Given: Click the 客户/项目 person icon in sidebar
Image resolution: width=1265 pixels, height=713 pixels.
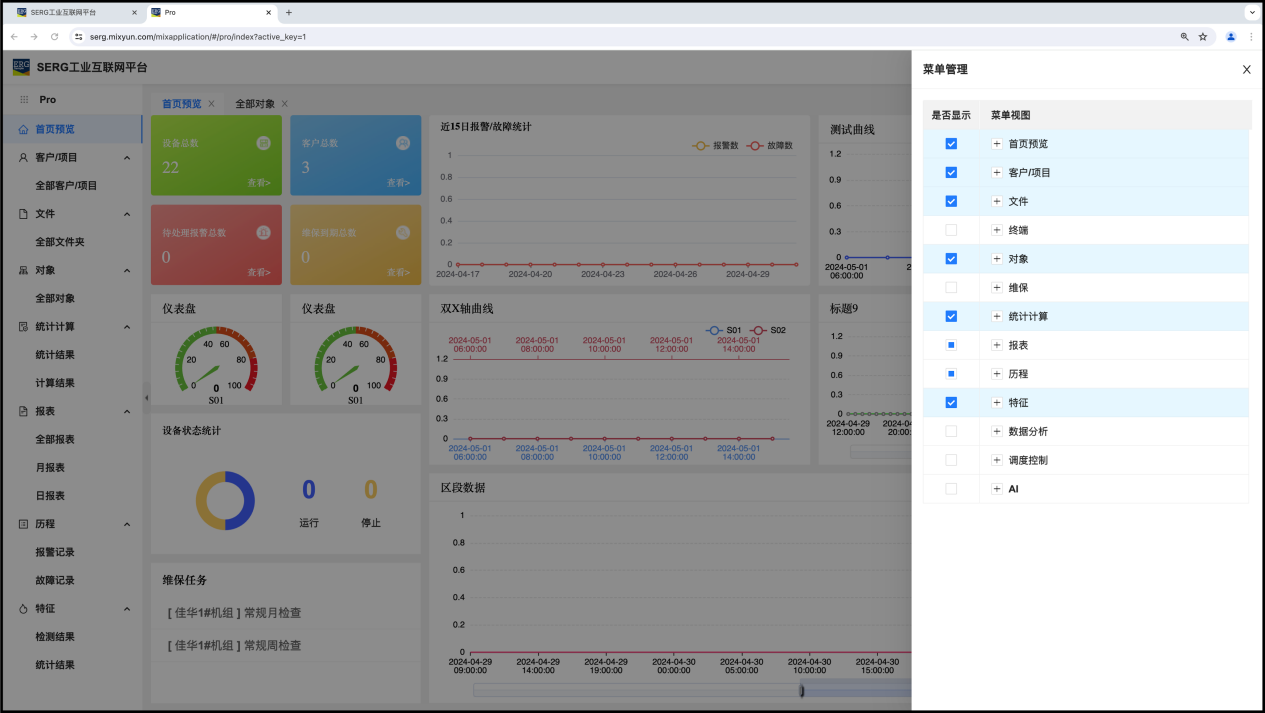Looking at the screenshot, I should (23, 157).
